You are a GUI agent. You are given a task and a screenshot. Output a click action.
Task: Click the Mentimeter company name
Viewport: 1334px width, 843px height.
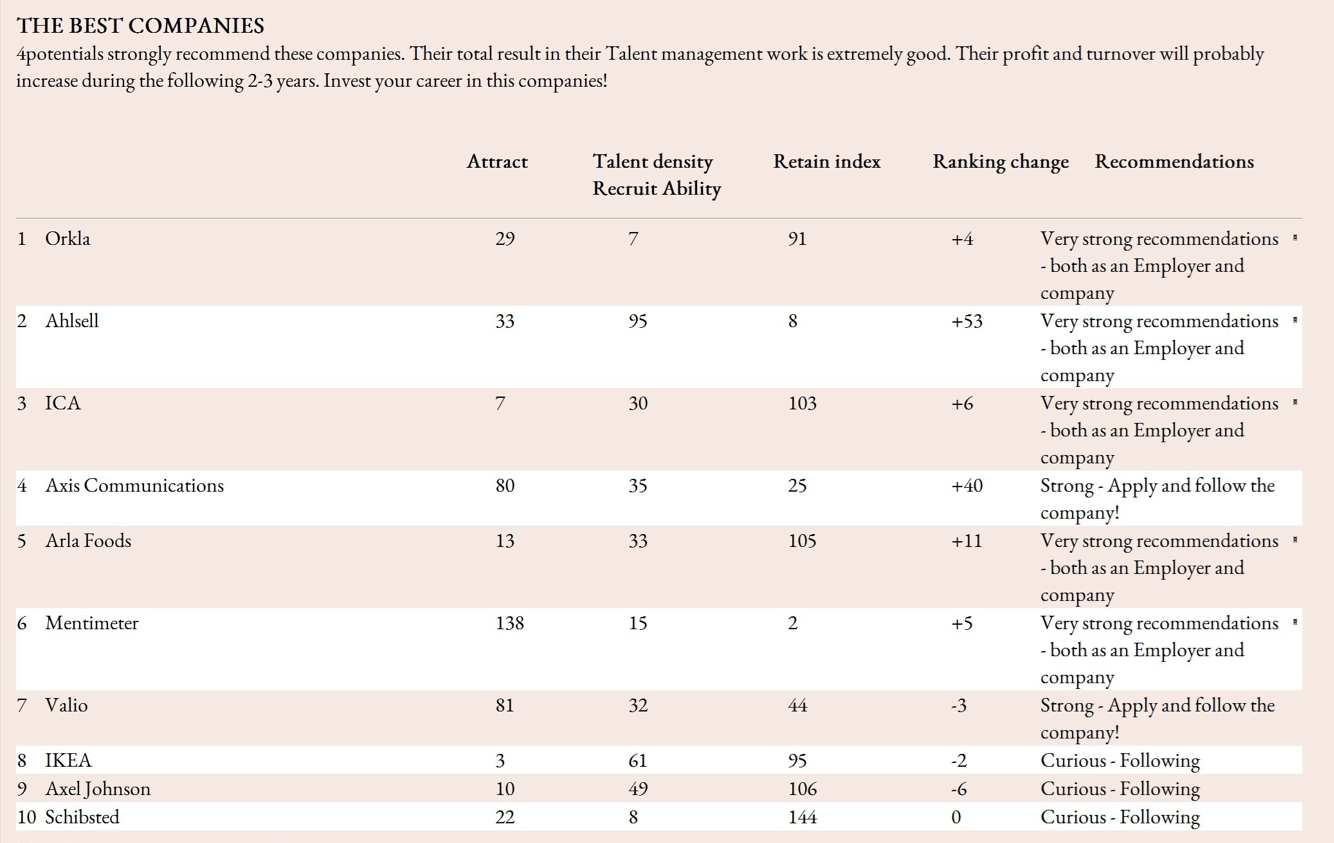91,623
